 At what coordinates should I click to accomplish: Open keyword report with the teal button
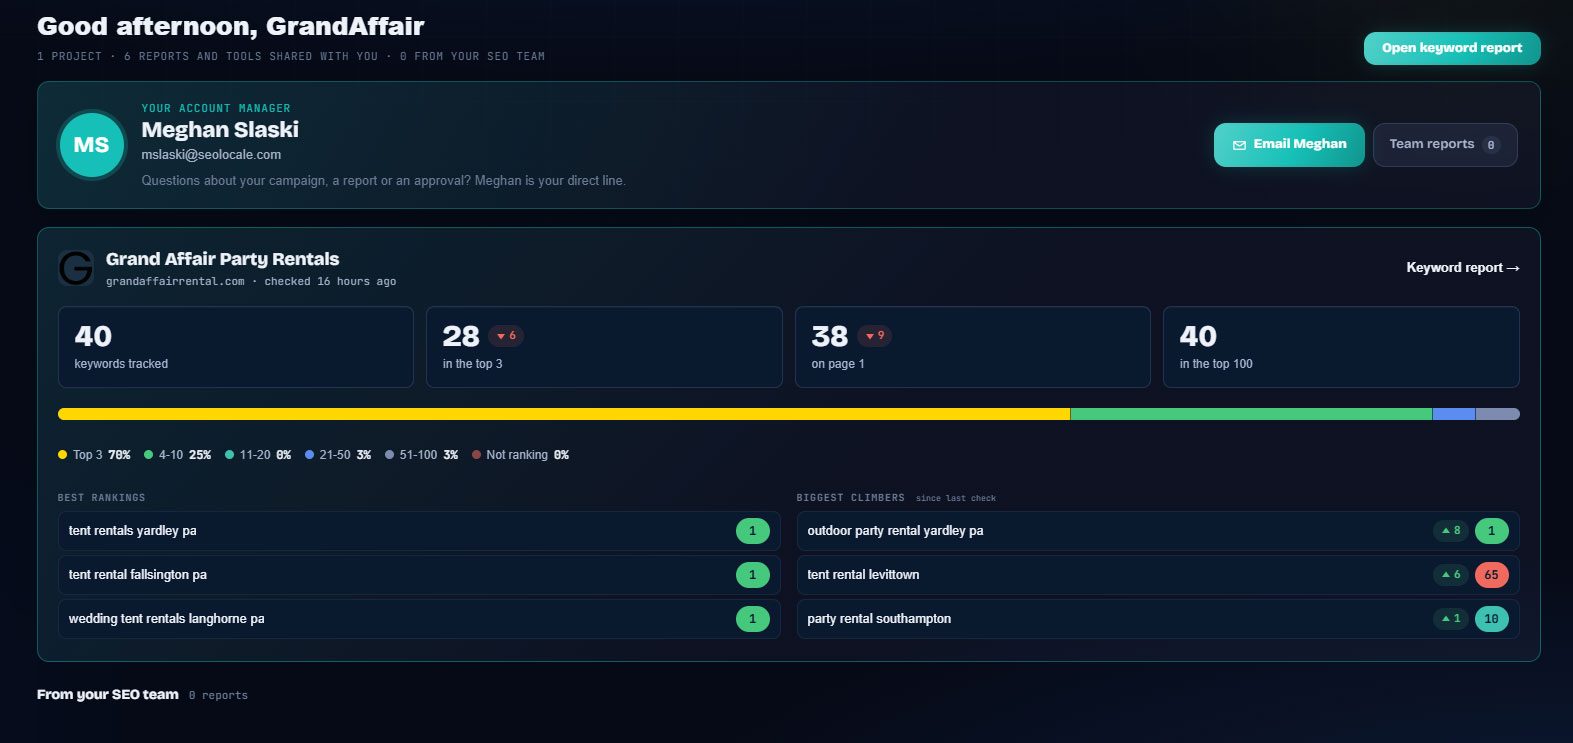click(x=1452, y=48)
